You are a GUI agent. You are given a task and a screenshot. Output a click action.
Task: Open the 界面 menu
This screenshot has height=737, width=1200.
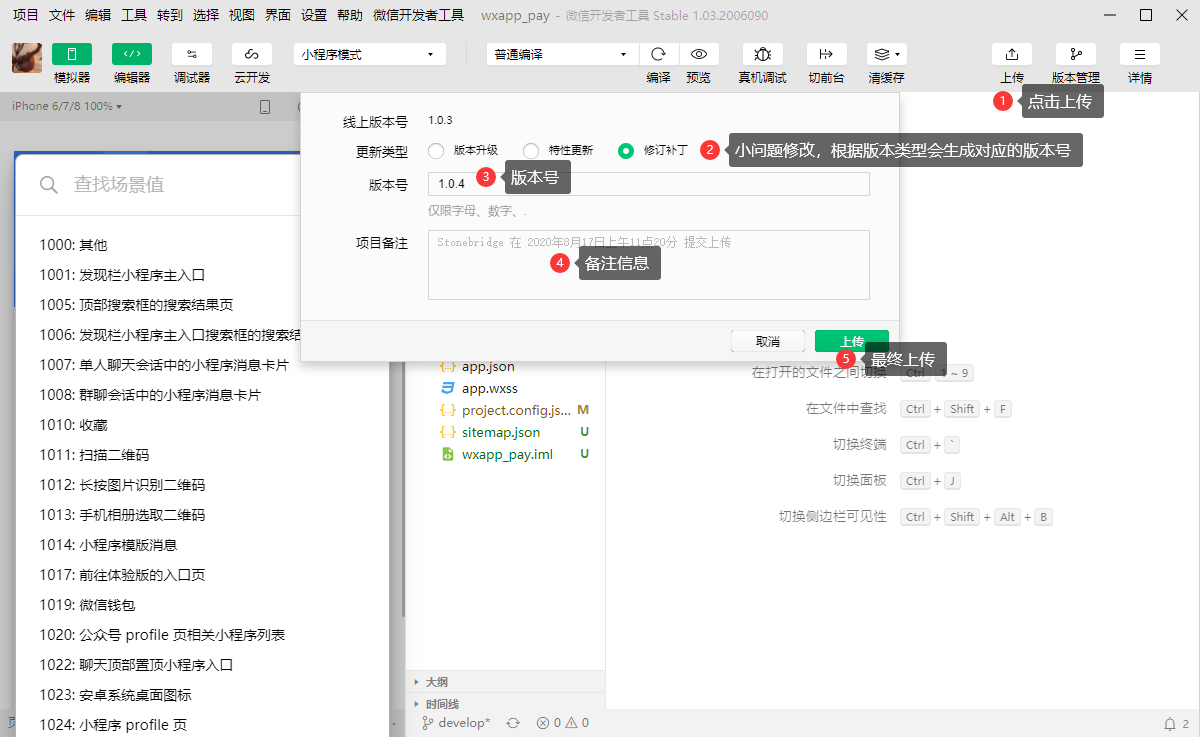278,15
